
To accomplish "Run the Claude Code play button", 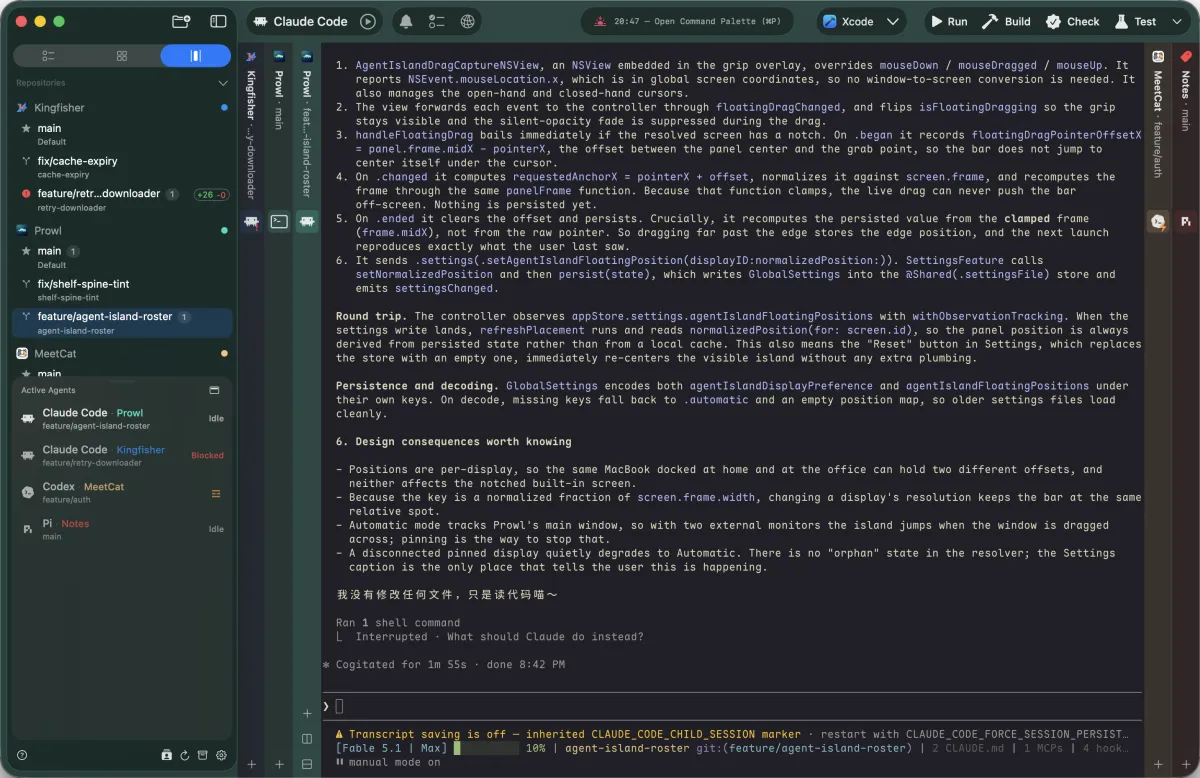I will click(368, 21).
